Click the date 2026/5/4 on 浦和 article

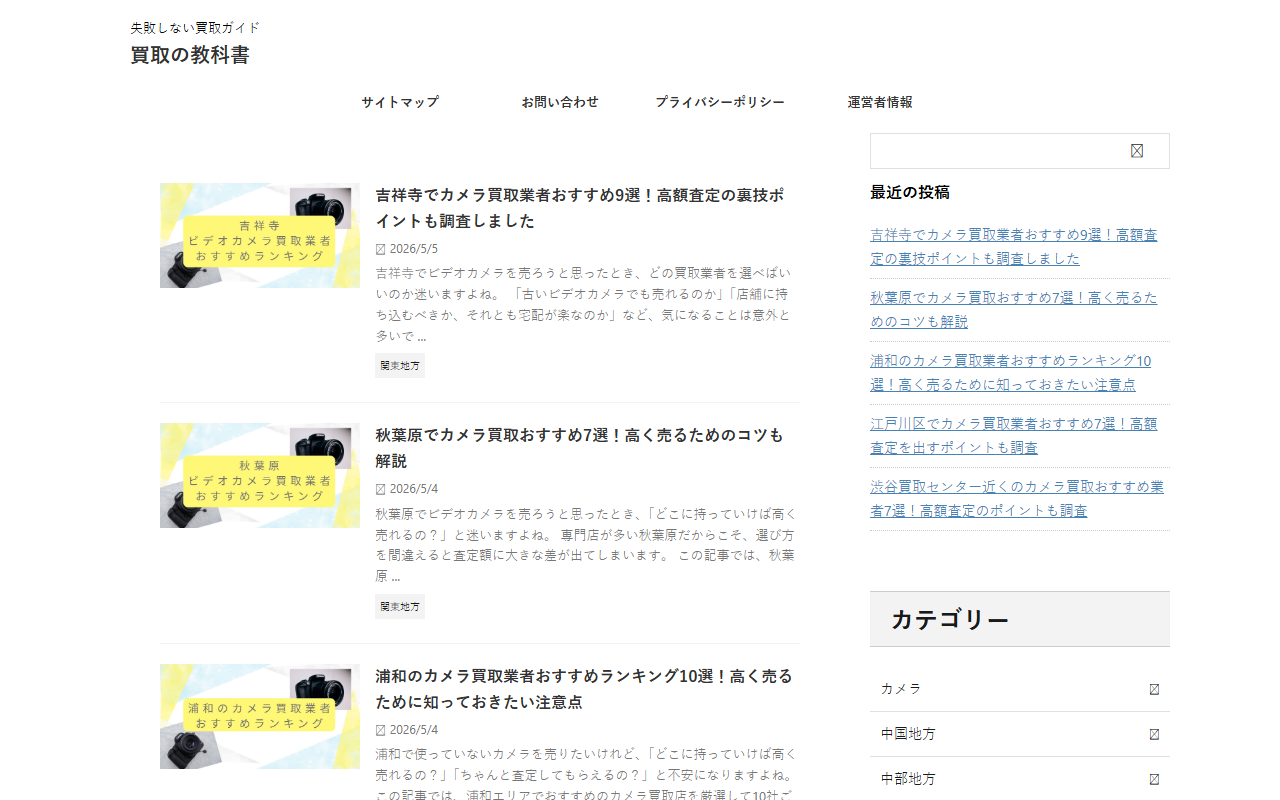tap(413, 730)
